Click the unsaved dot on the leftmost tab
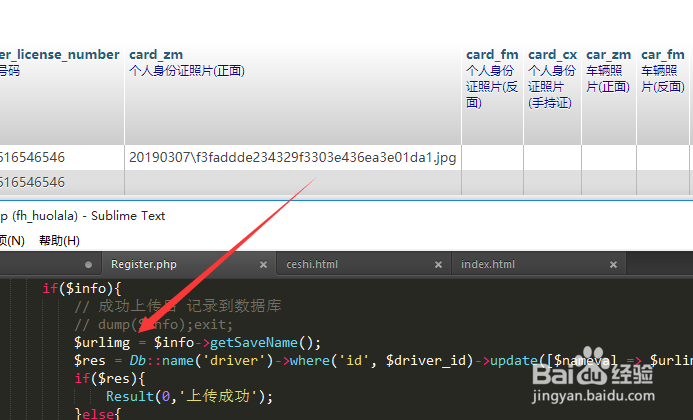Image resolution: width=693 pixels, height=420 pixels. [x=88, y=264]
